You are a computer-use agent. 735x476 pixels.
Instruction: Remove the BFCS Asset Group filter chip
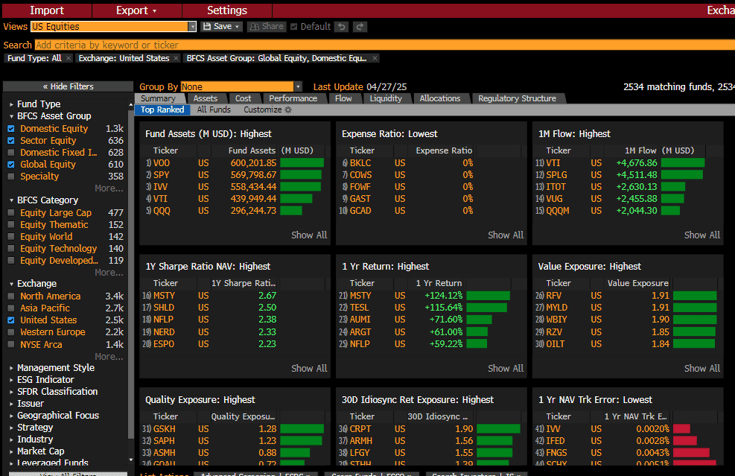click(x=374, y=59)
